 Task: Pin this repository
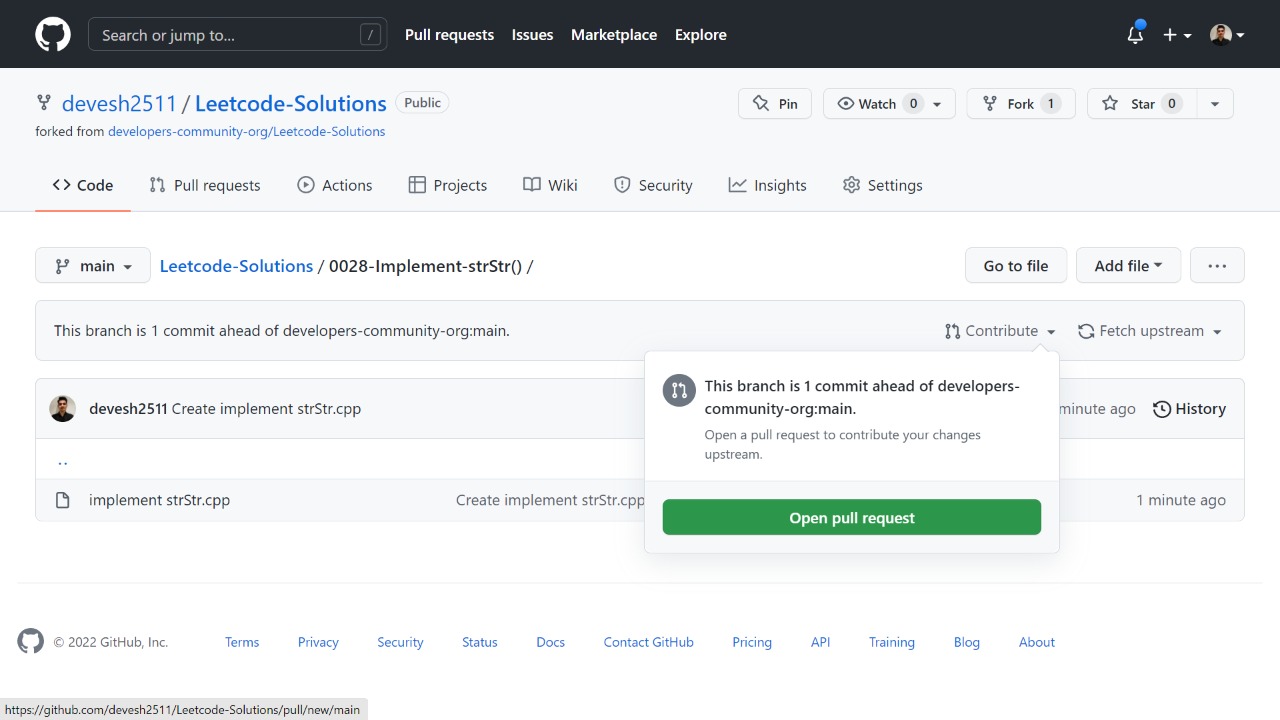[775, 104]
